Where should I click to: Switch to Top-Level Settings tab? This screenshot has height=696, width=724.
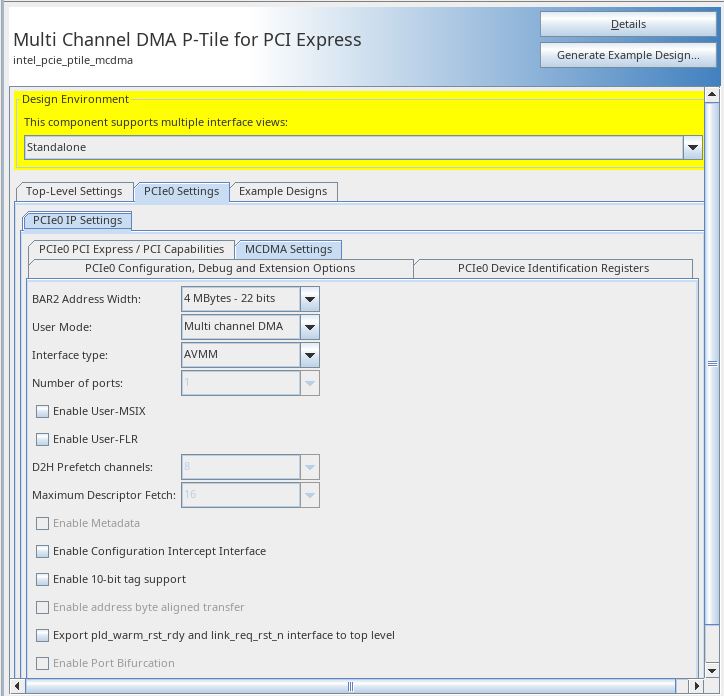(74, 191)
